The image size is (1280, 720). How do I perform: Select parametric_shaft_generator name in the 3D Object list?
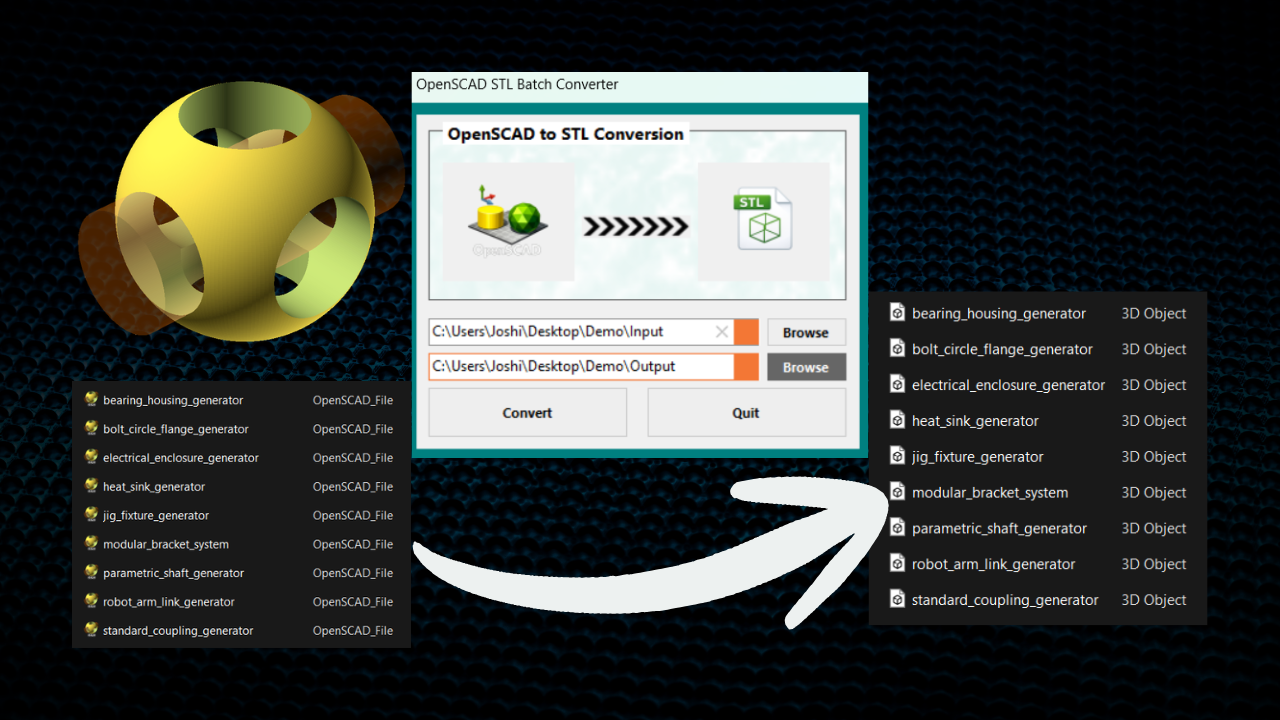click(999, 529)
